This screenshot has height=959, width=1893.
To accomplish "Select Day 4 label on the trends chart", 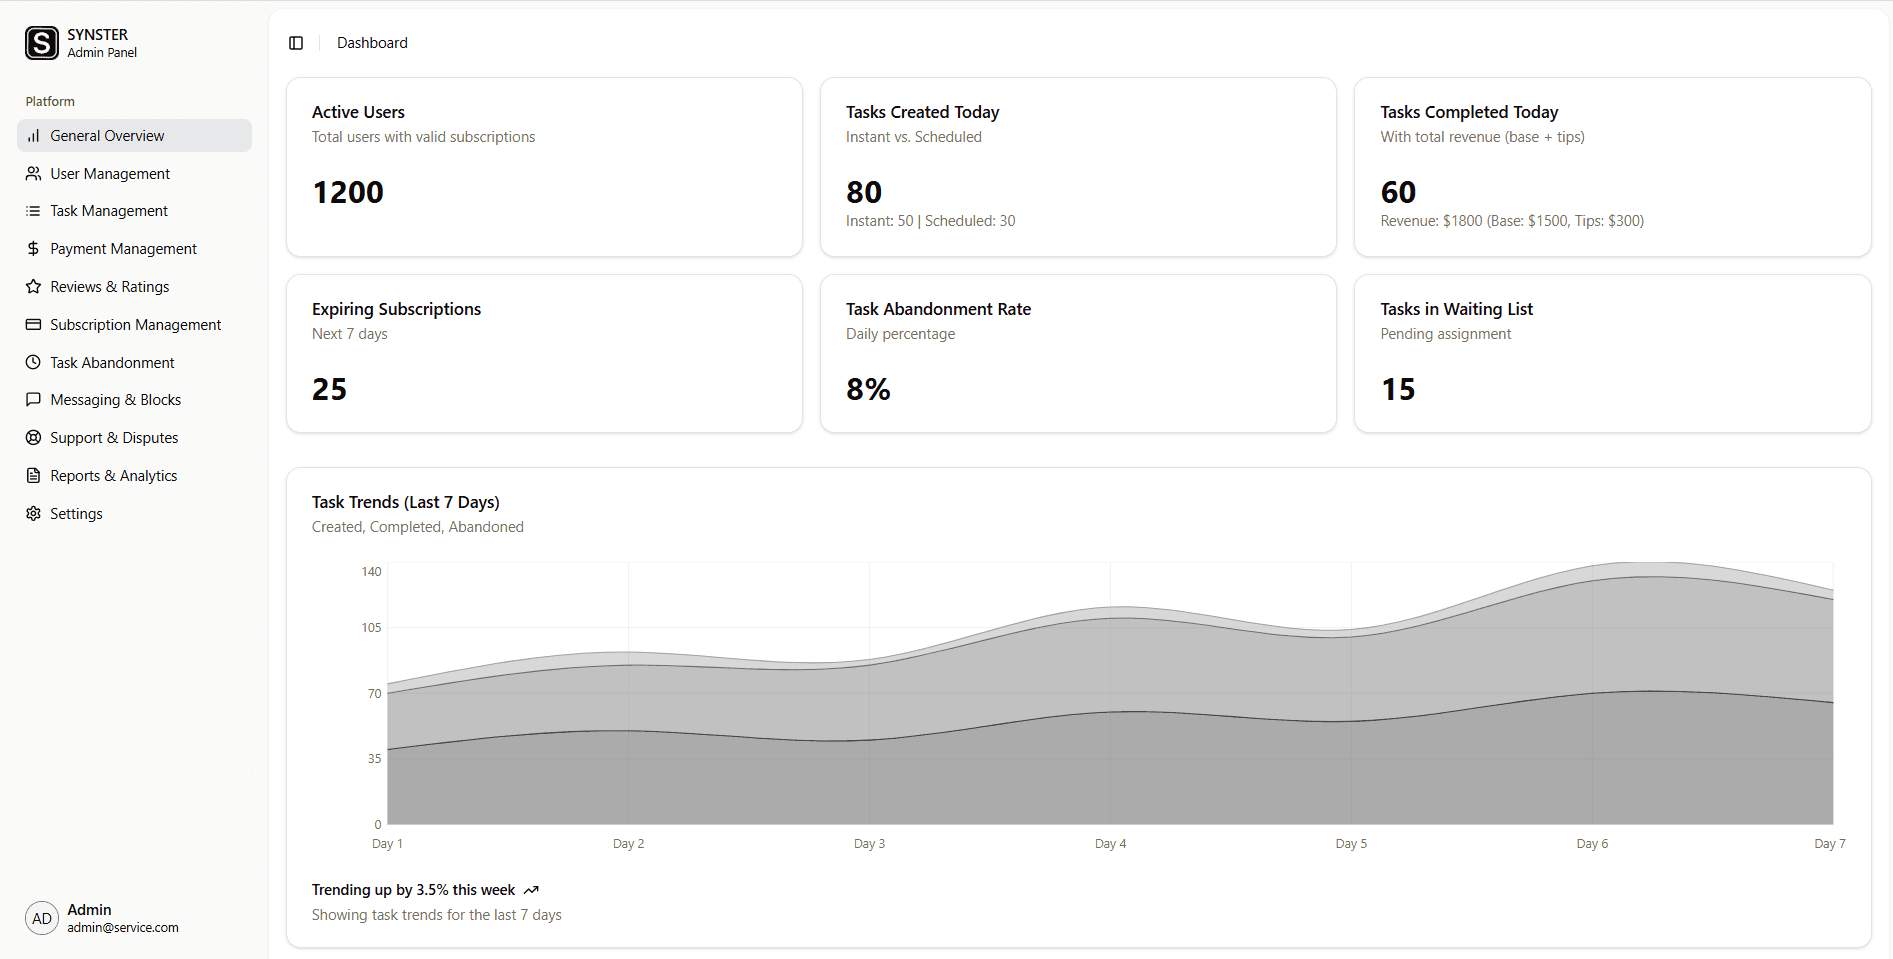I will tap(1110, 843).
